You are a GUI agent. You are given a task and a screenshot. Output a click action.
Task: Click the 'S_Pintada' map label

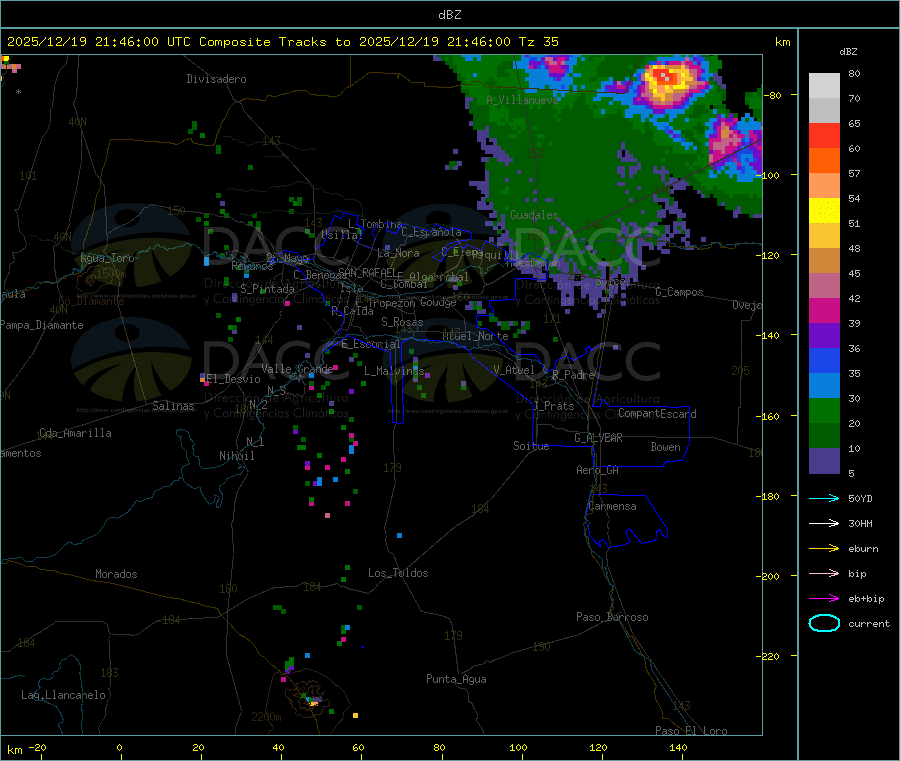point(267,289)
